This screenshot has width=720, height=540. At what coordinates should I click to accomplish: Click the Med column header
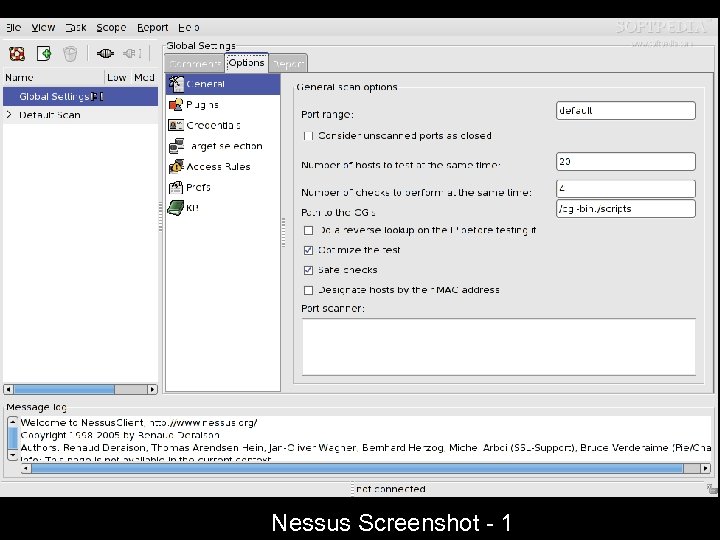(x=145, y=77)
